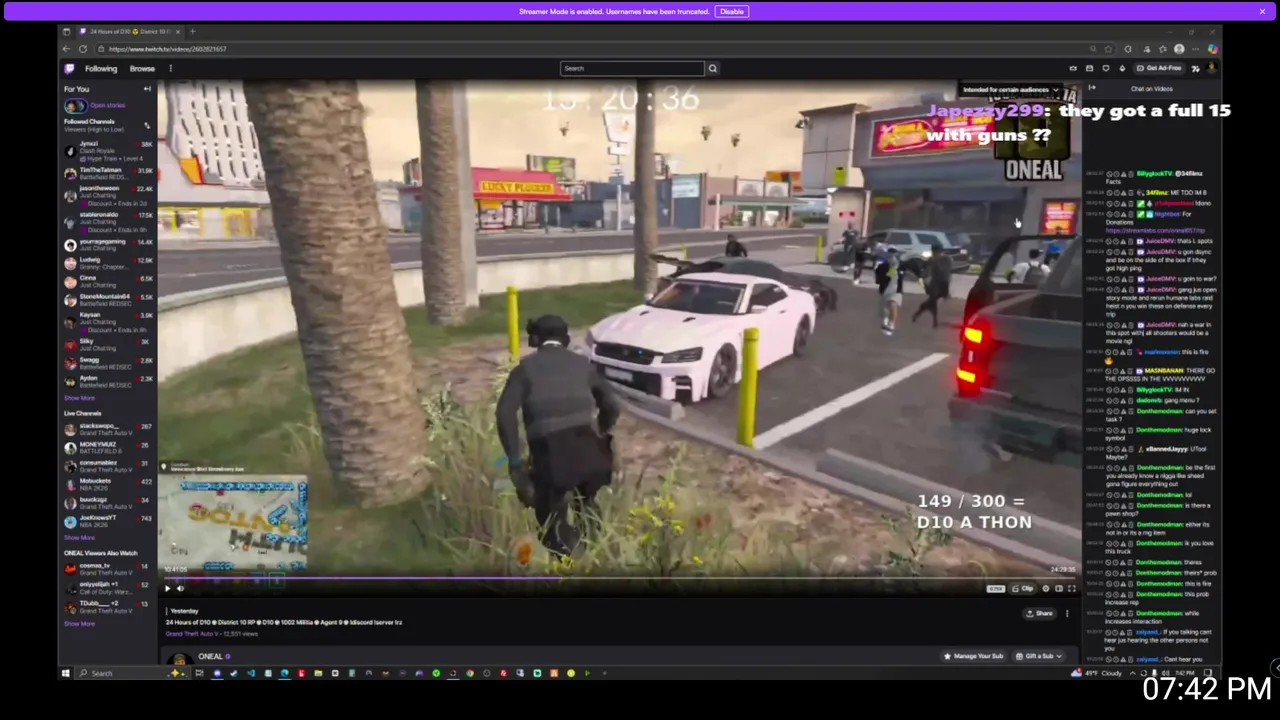Open cosmas_tv recommended channel
This screenshot has height=720, width=1280.
coord(108,568)
